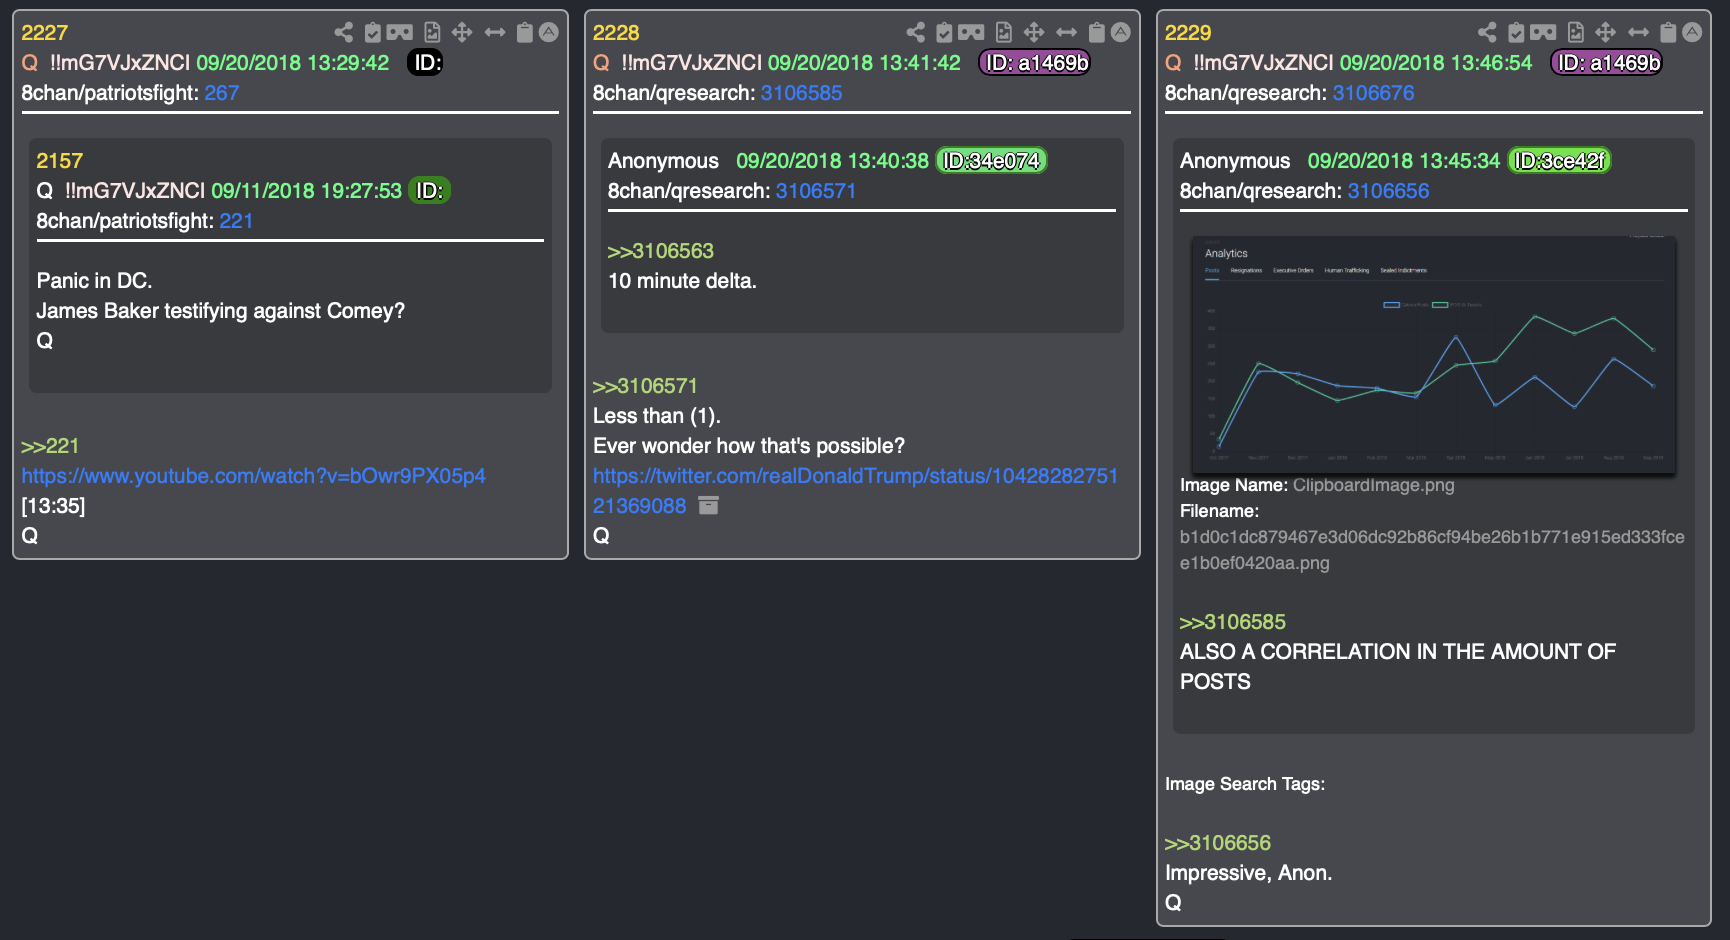Screen dimensions: 1730x940
Task: Click the ID:3ce42f badge
Action: [1559, 161]
